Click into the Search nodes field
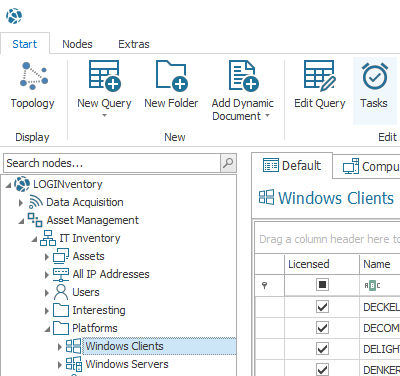The image size is (400, 376). 112,163
